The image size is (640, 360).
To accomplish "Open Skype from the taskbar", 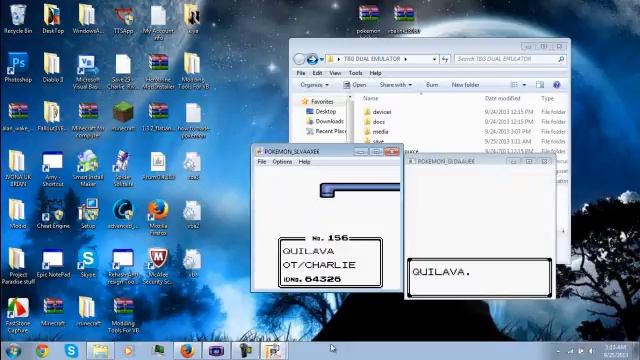I will tap(71, 351).
